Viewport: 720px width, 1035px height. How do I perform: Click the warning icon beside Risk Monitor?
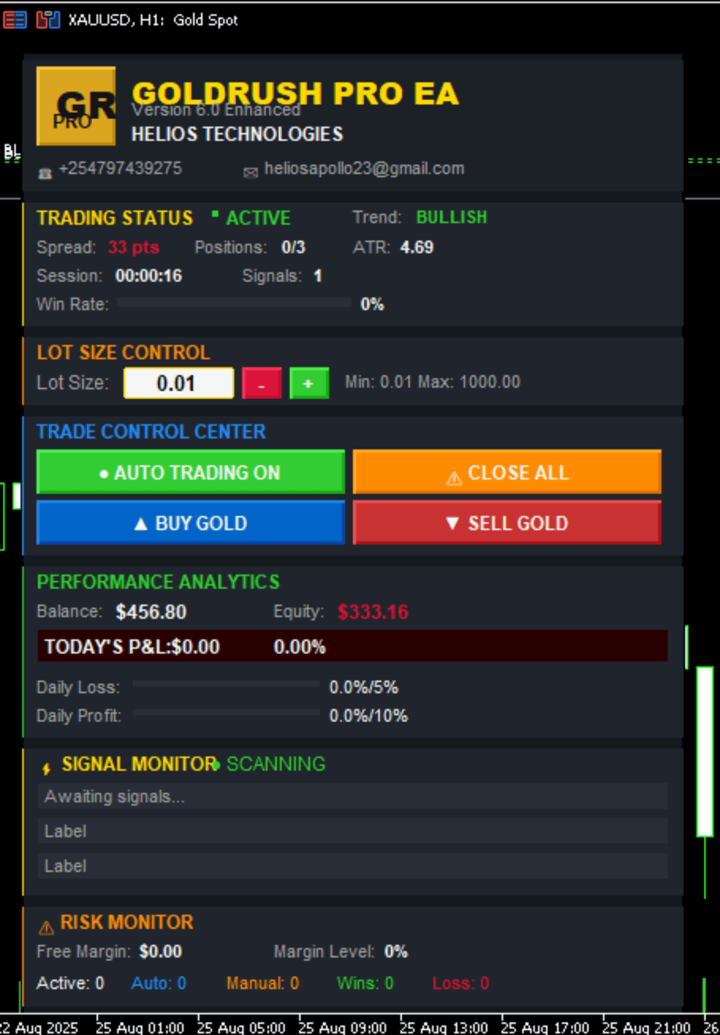pyautogui.click(x=46, y=927)
